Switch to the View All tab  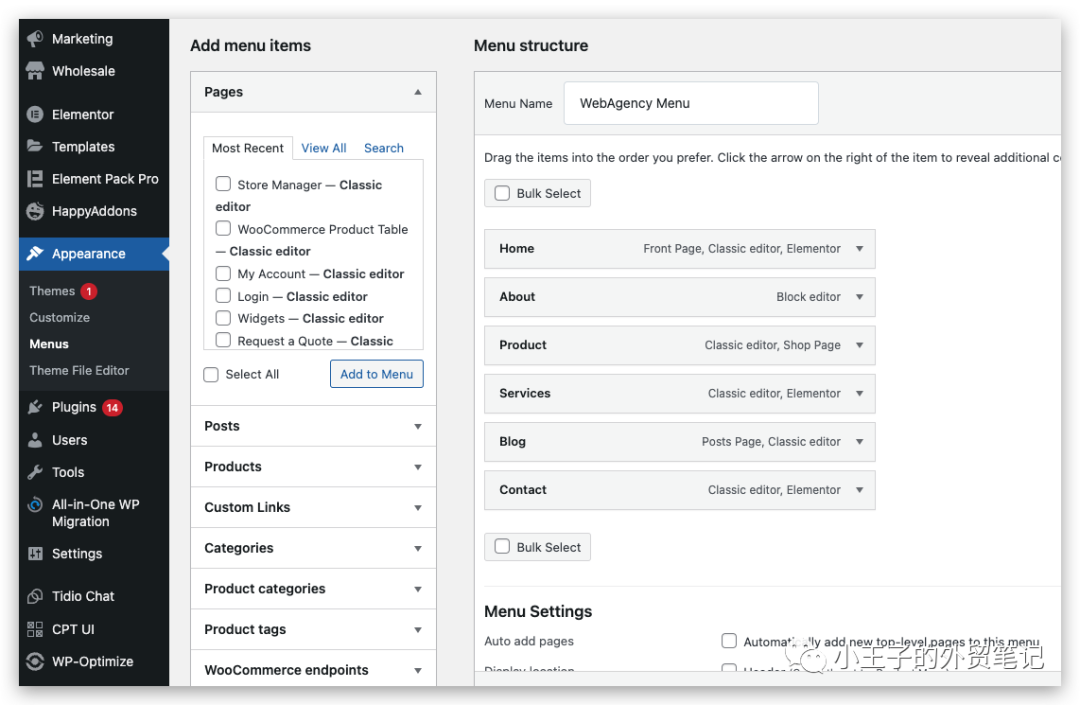click(324, 148)
